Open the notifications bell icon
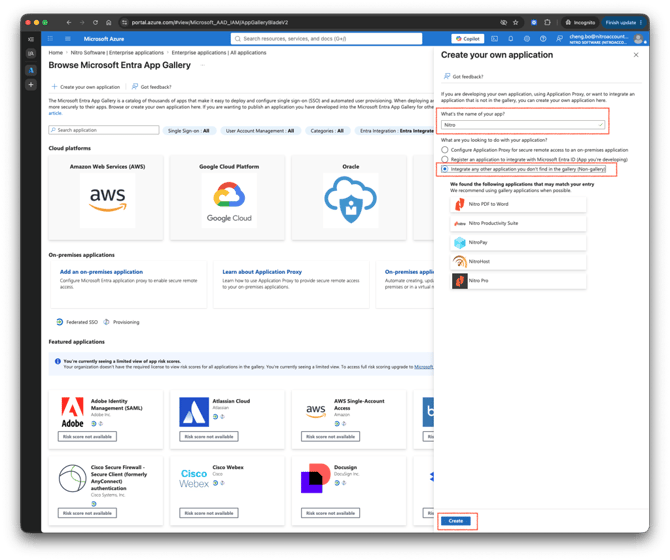 511,38
